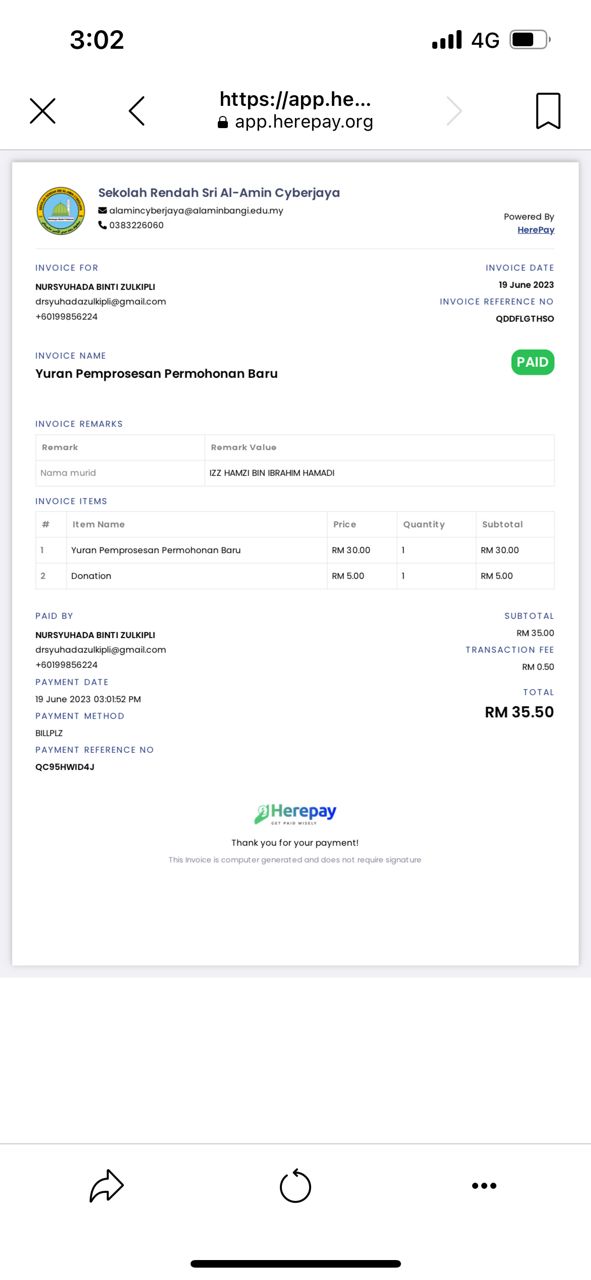591x1280 pixels.
Task: Go back using the left chevron
Action: coord(137,111)
